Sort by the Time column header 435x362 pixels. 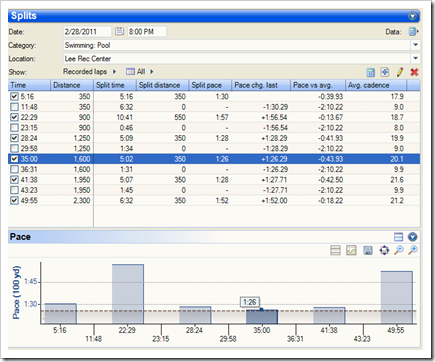click(x=29, y=85)
